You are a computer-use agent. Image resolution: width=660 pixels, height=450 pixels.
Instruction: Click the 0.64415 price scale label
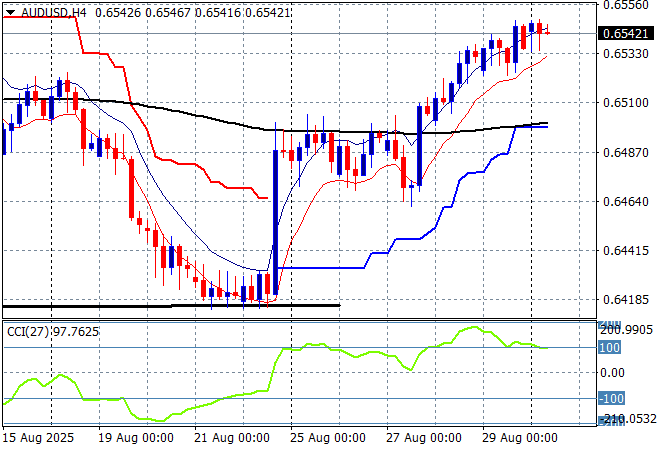click(628, 250)
